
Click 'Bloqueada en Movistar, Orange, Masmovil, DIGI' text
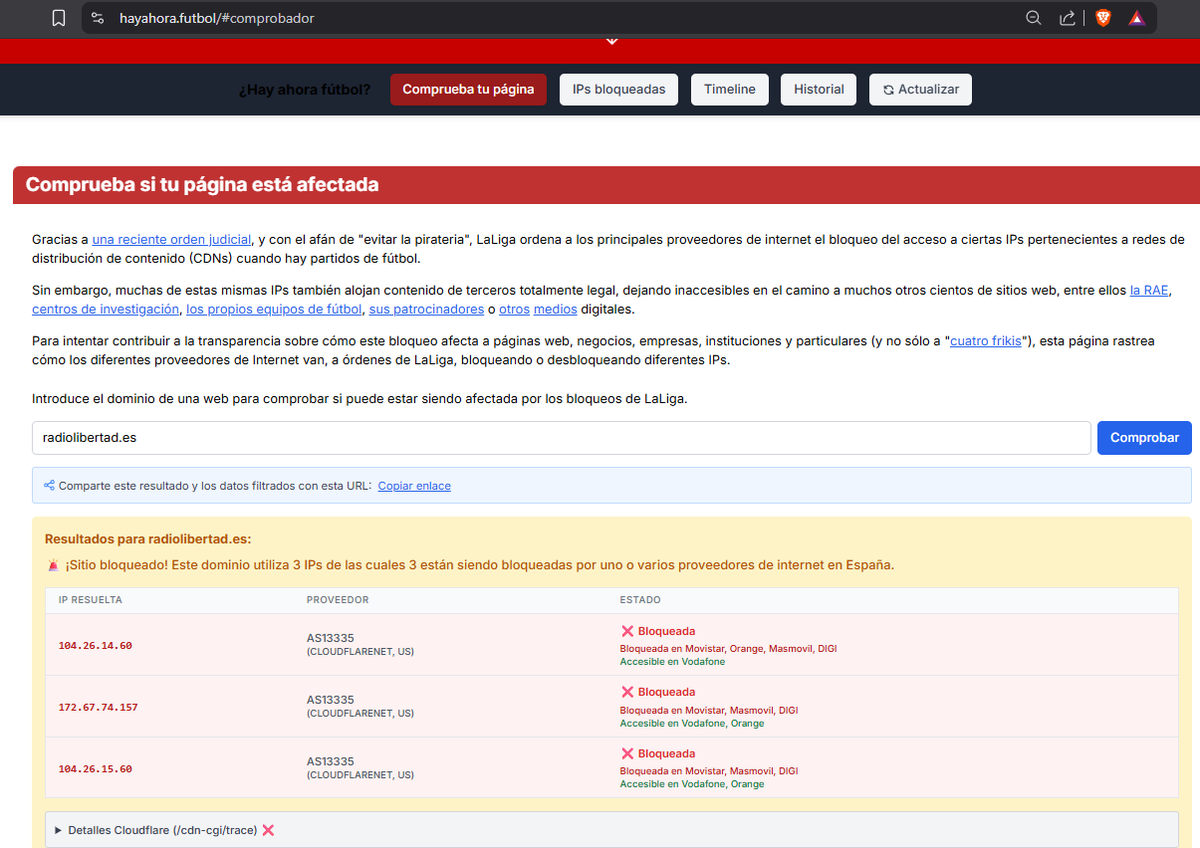coord(728,649)
